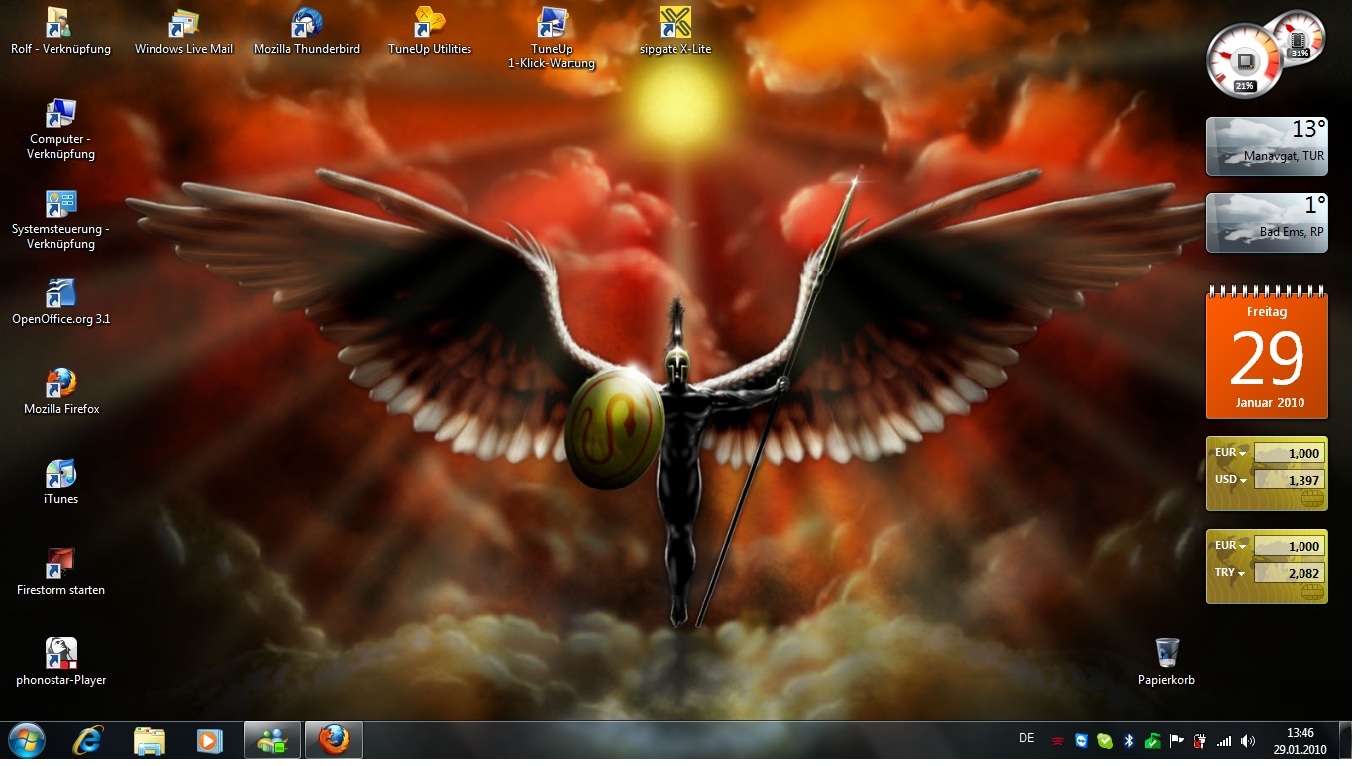Select the Mozilla Thunderbird desktop icon
Screen dimensions: 1365x766
point(307,30)
